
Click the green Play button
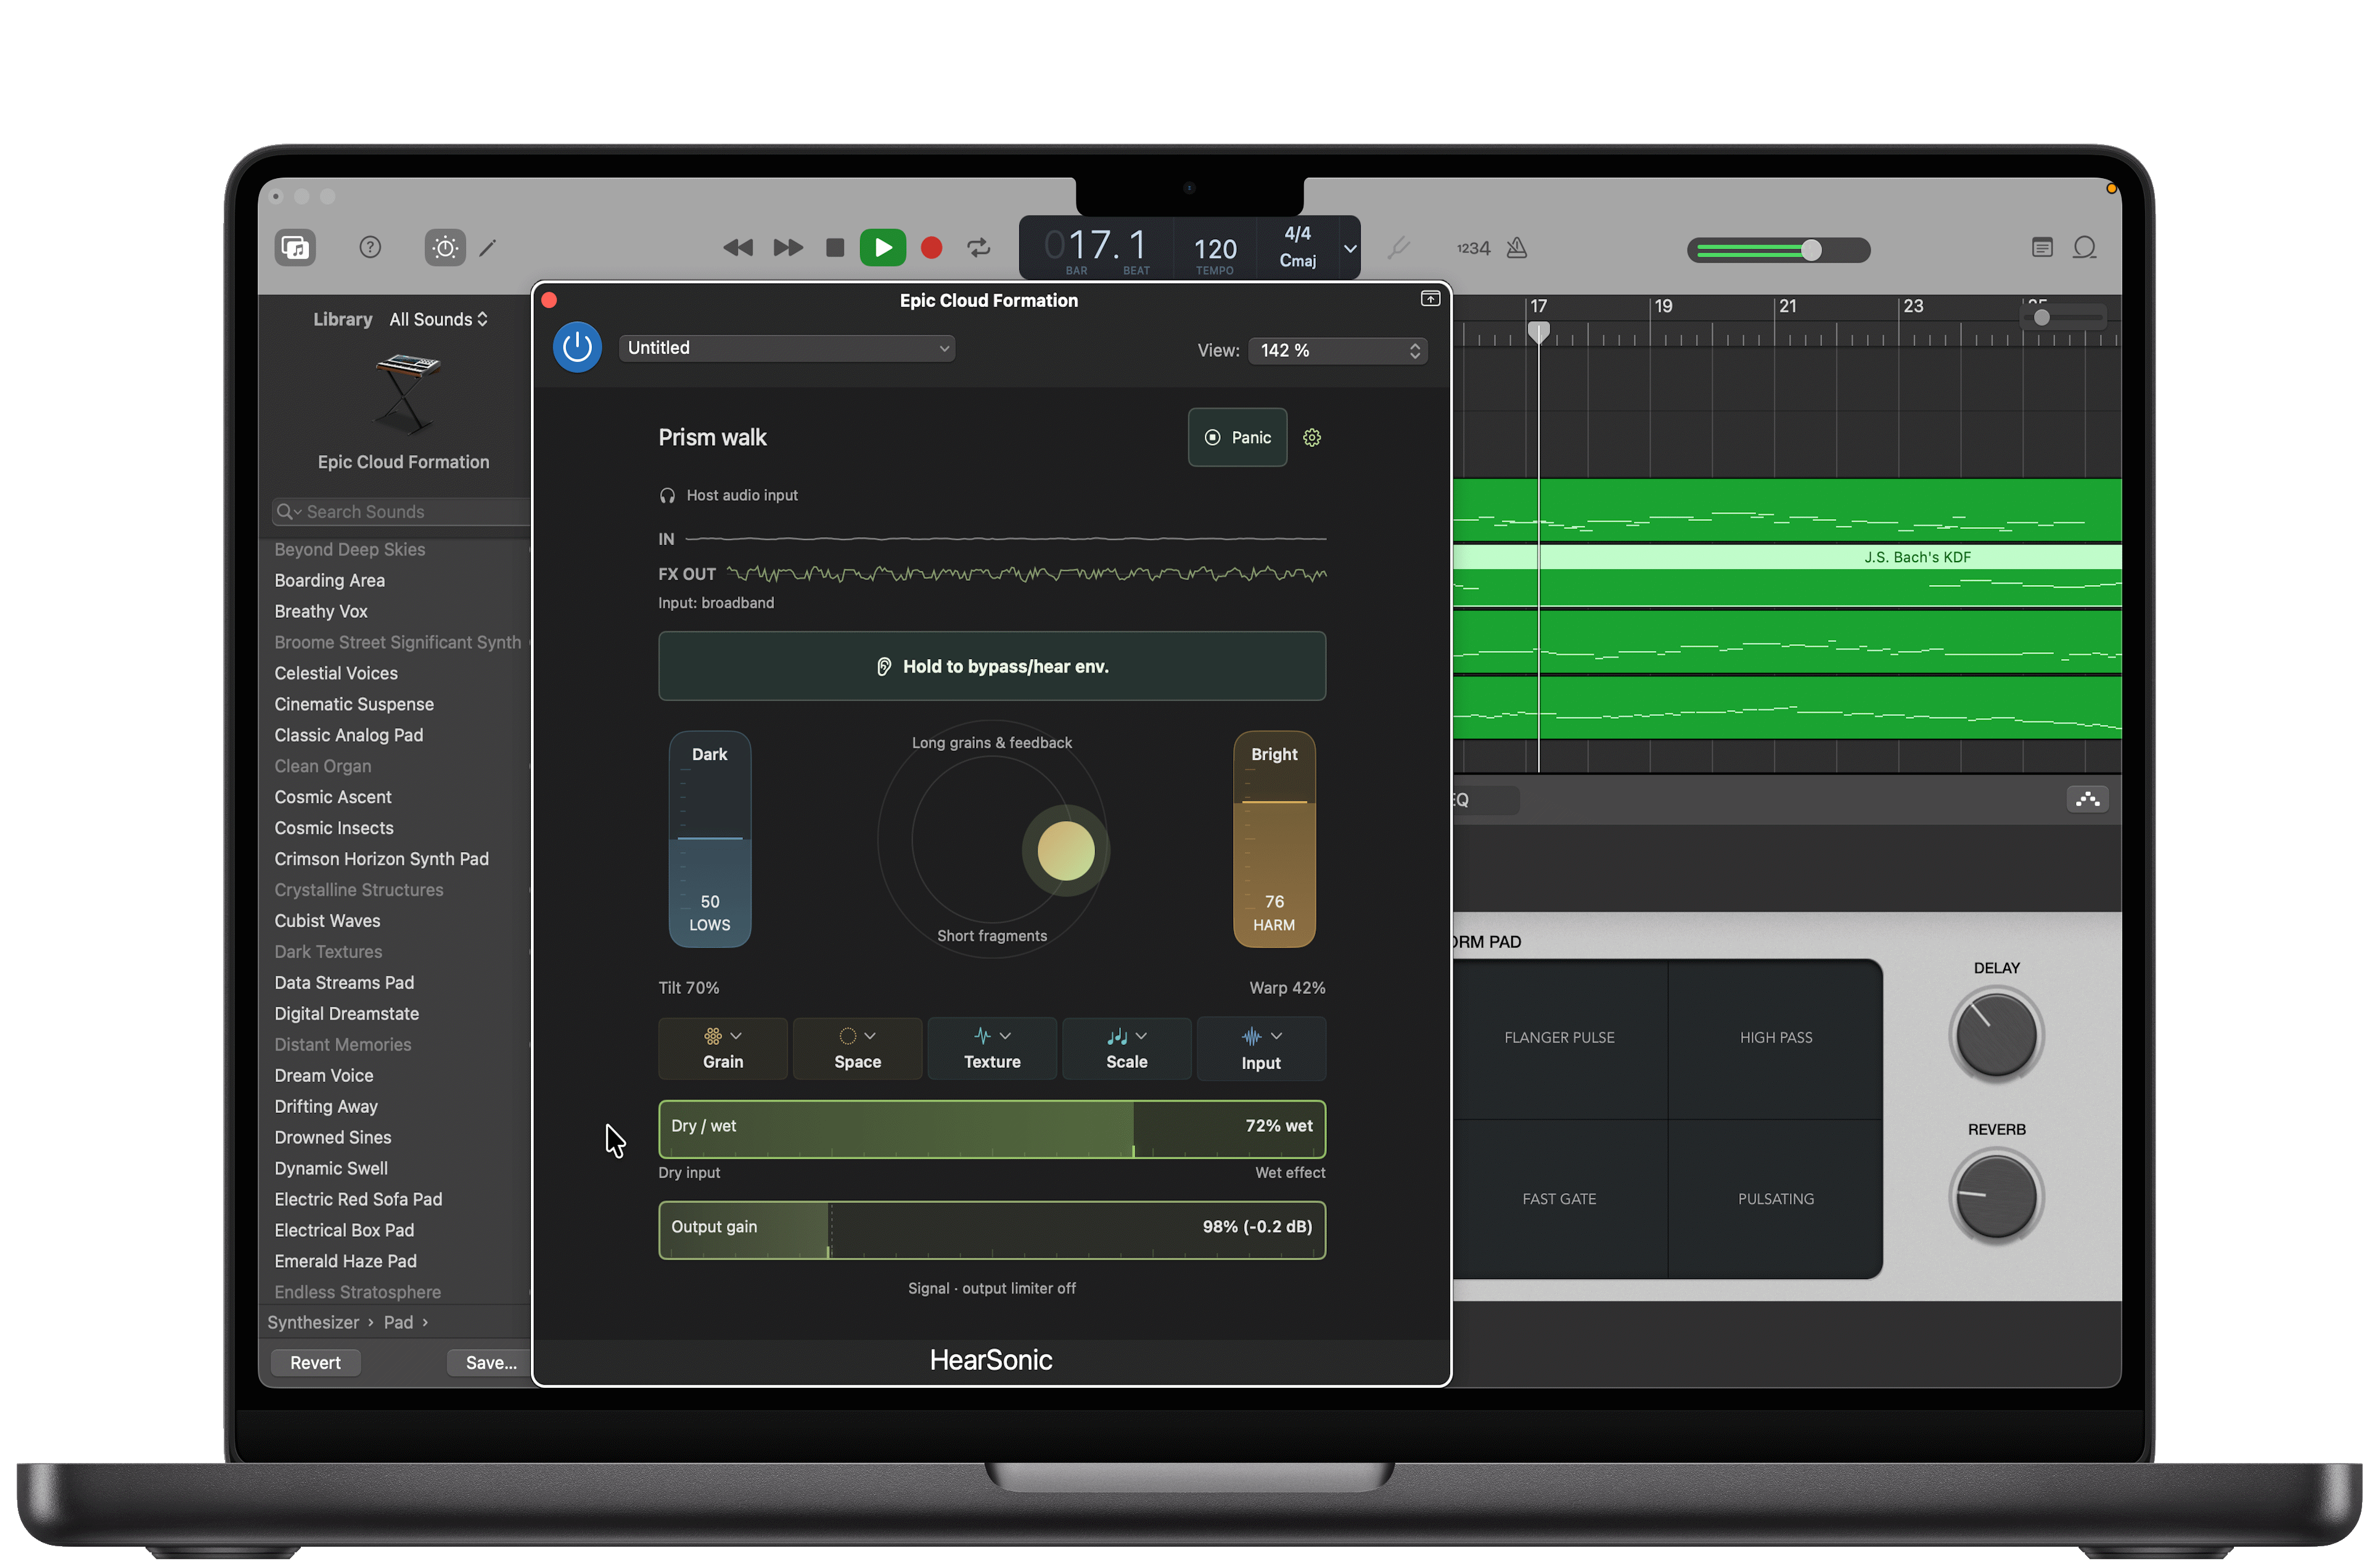pyautogui.click(x=883, y=247)
